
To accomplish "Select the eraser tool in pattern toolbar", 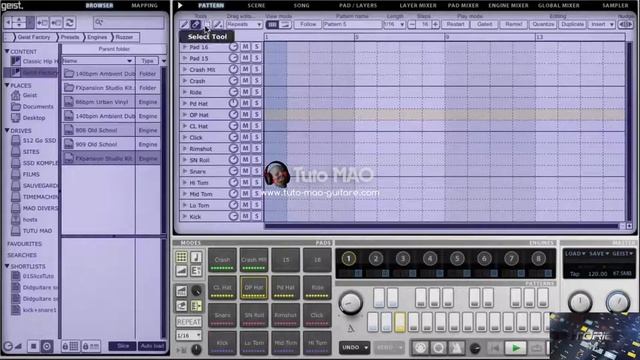I will [196, 24].
